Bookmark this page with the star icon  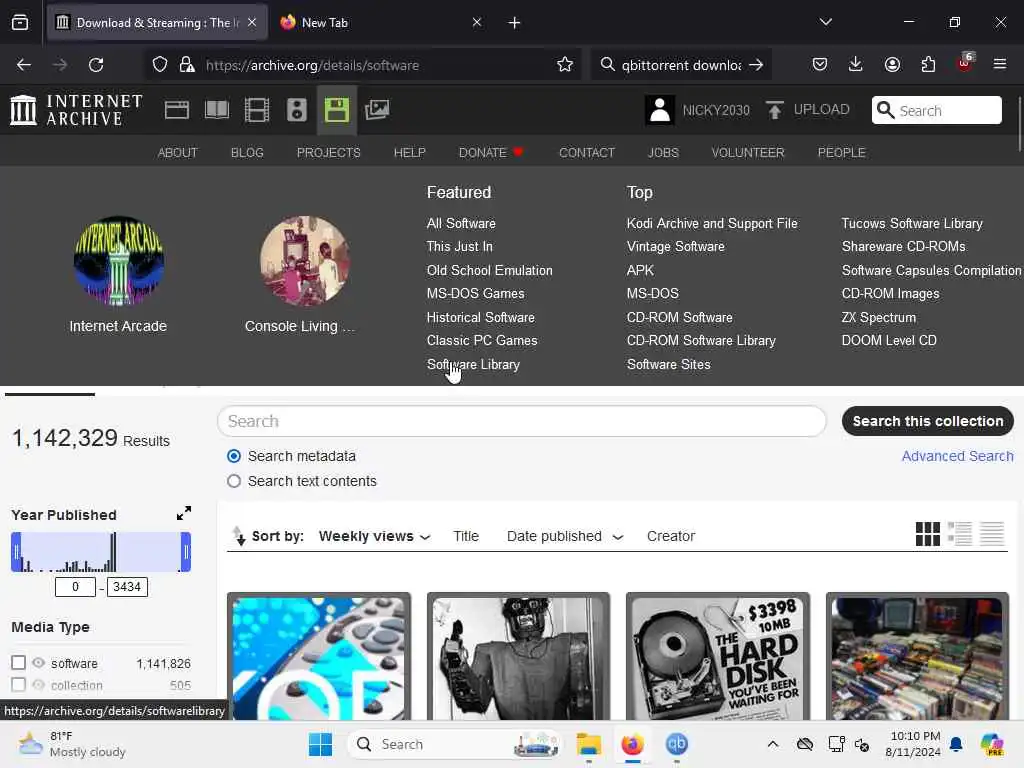(565, 65)
